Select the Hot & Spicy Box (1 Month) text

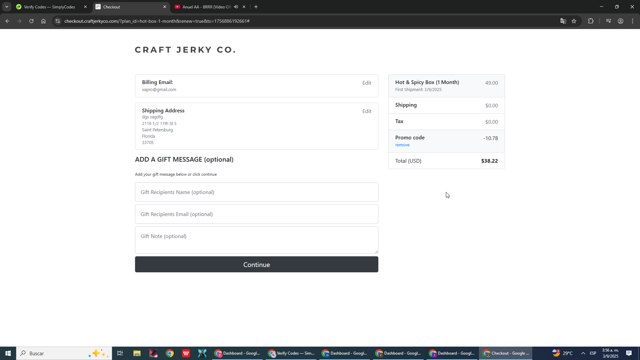tap(427, 82)
